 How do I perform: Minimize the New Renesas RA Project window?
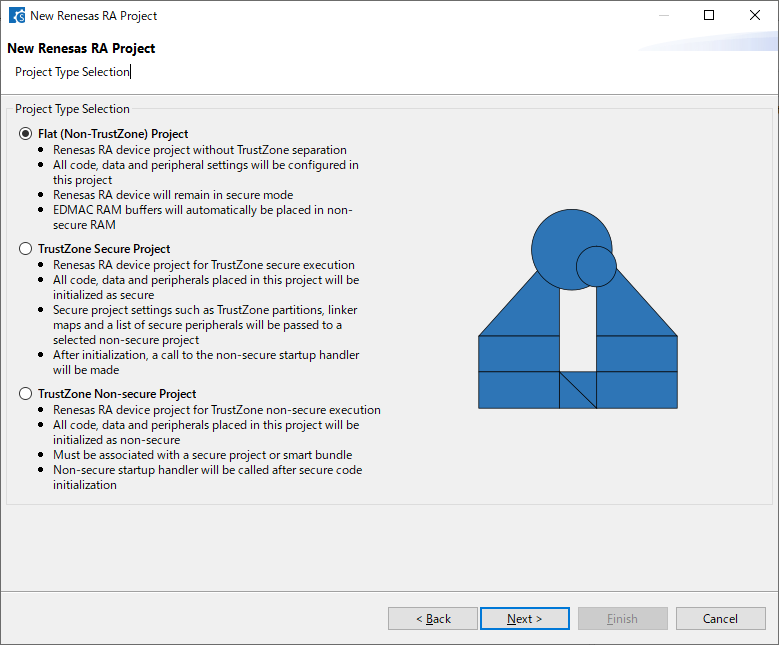pyautogui.click(x=662, y=15)
